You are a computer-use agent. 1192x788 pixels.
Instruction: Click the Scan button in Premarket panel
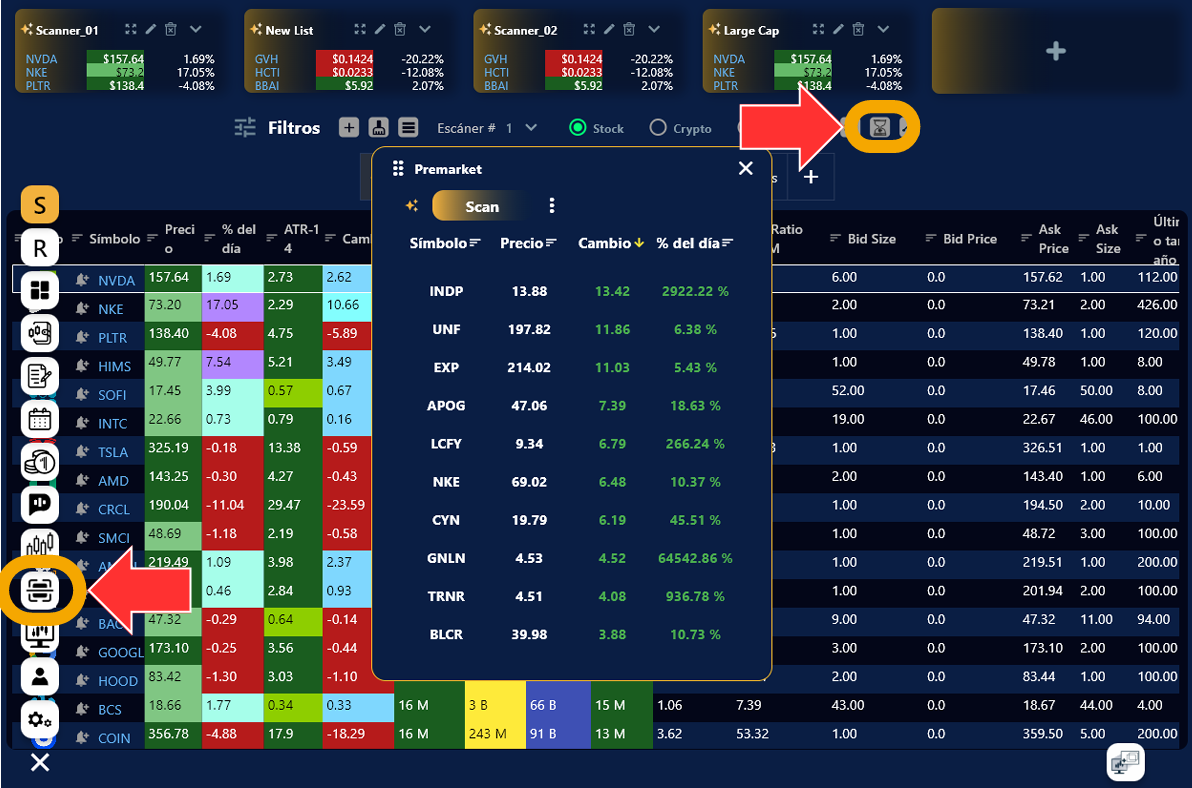(x=482, y=206)
